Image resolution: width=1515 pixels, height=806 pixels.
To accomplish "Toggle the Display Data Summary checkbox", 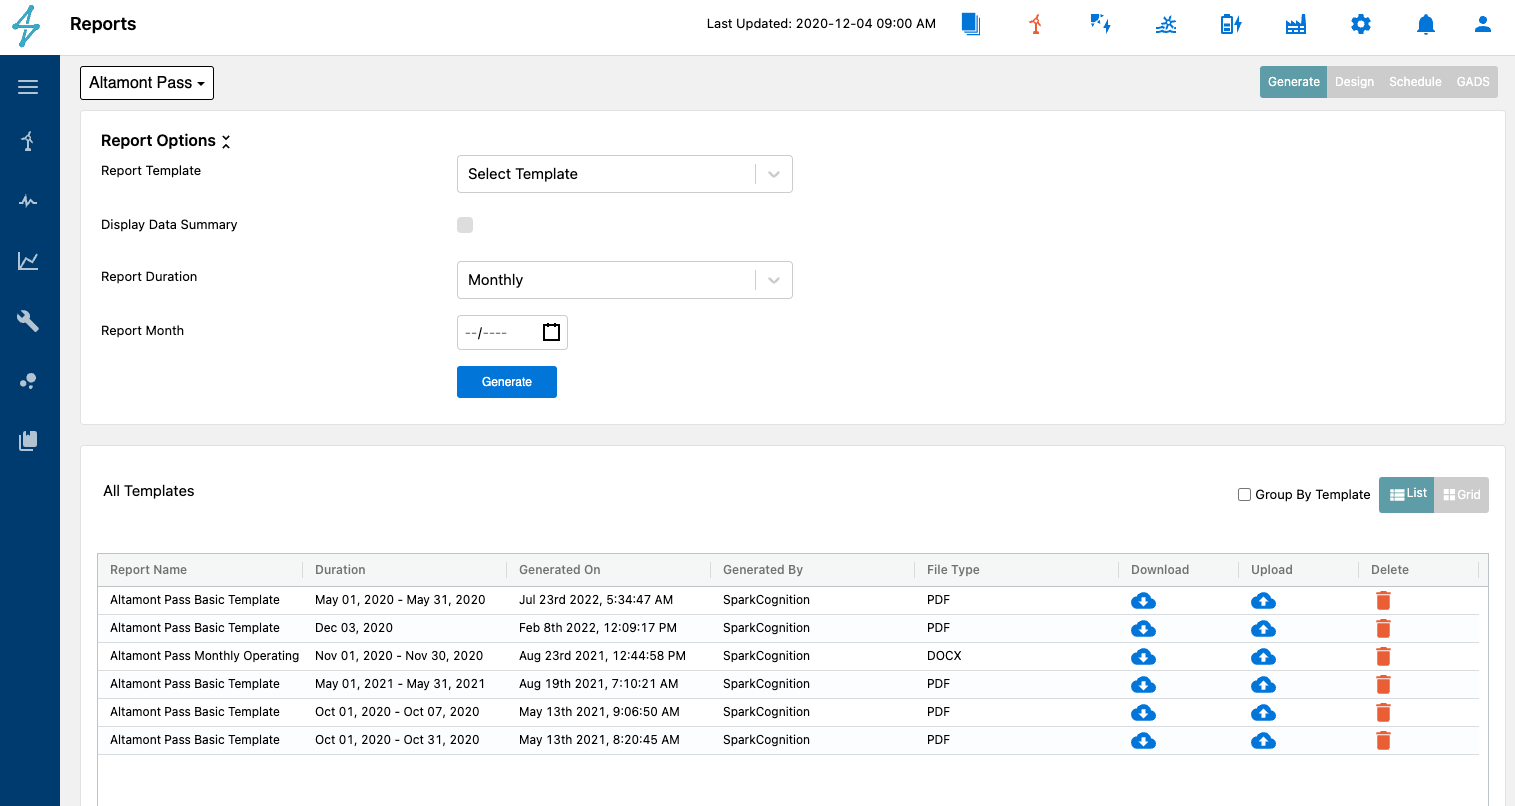I will click(465, 225).
